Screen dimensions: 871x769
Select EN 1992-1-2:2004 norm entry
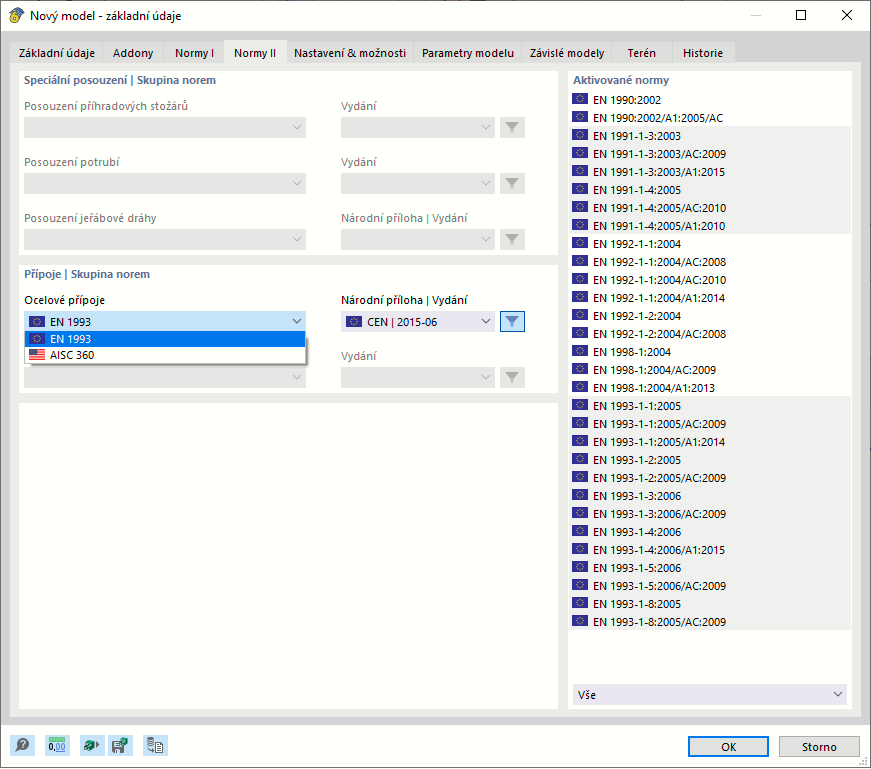[710, 316]
